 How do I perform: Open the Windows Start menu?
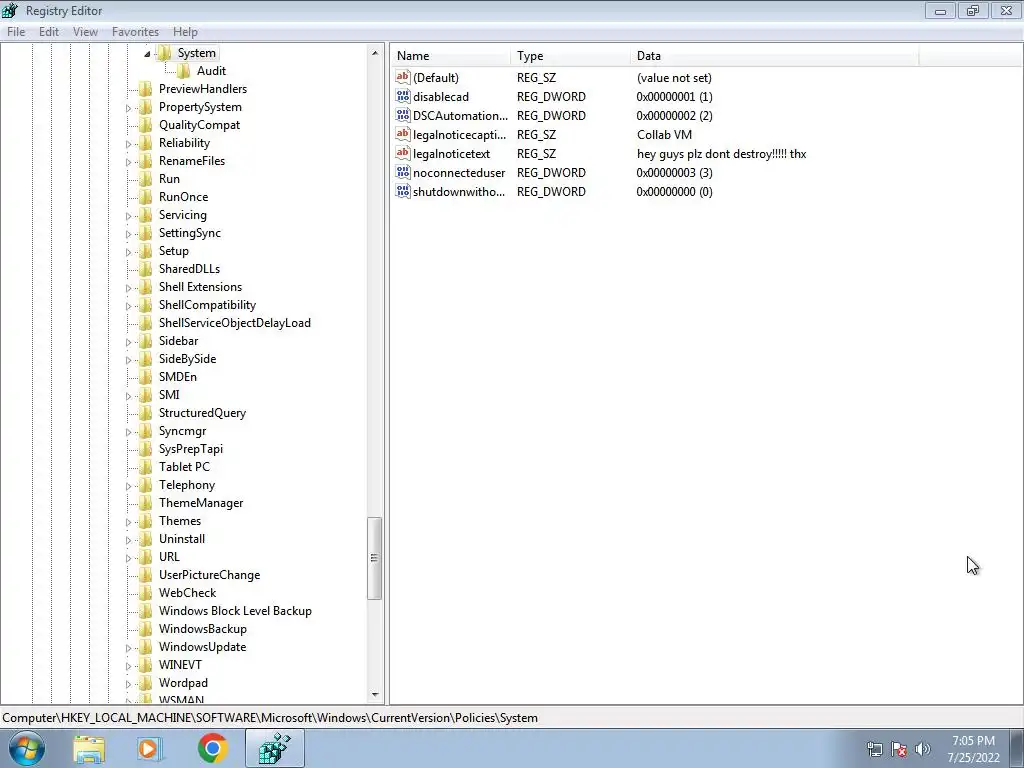pos(27,748)
